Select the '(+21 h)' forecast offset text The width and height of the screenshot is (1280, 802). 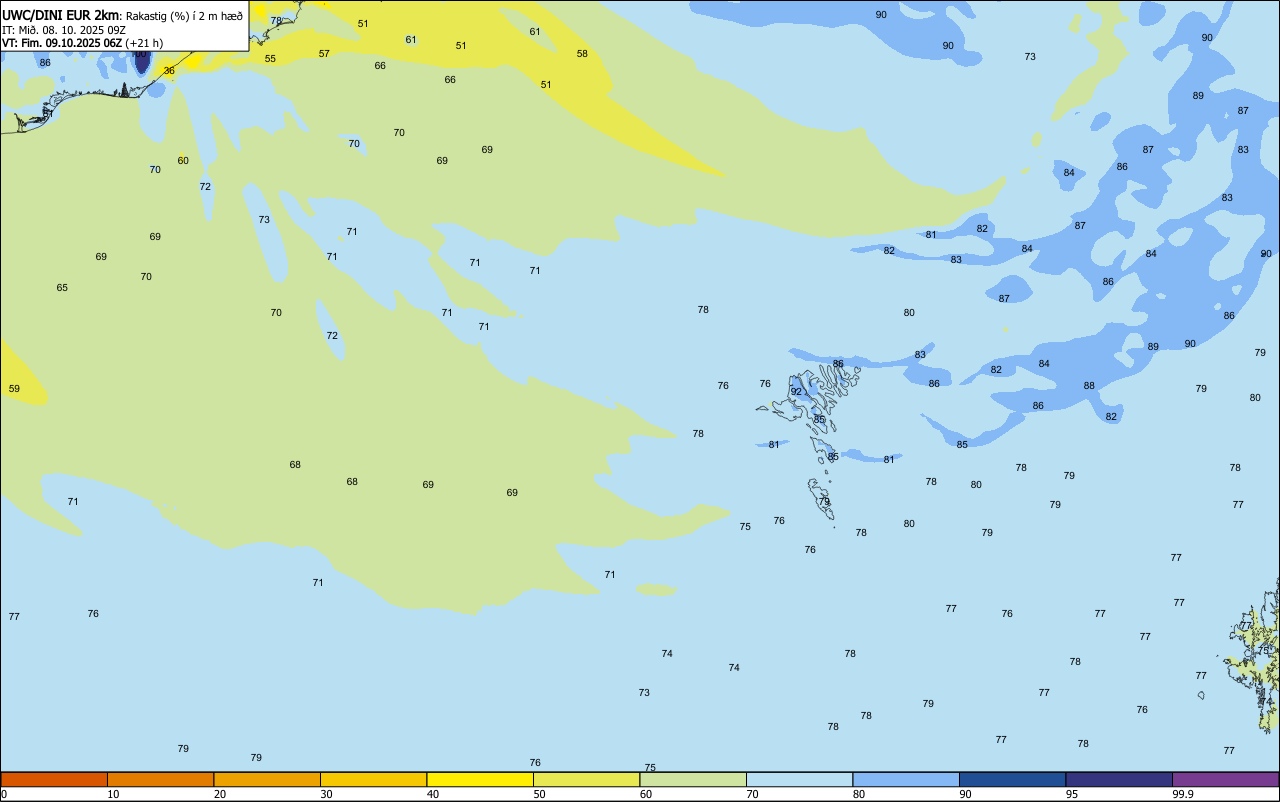pos(145,43)
